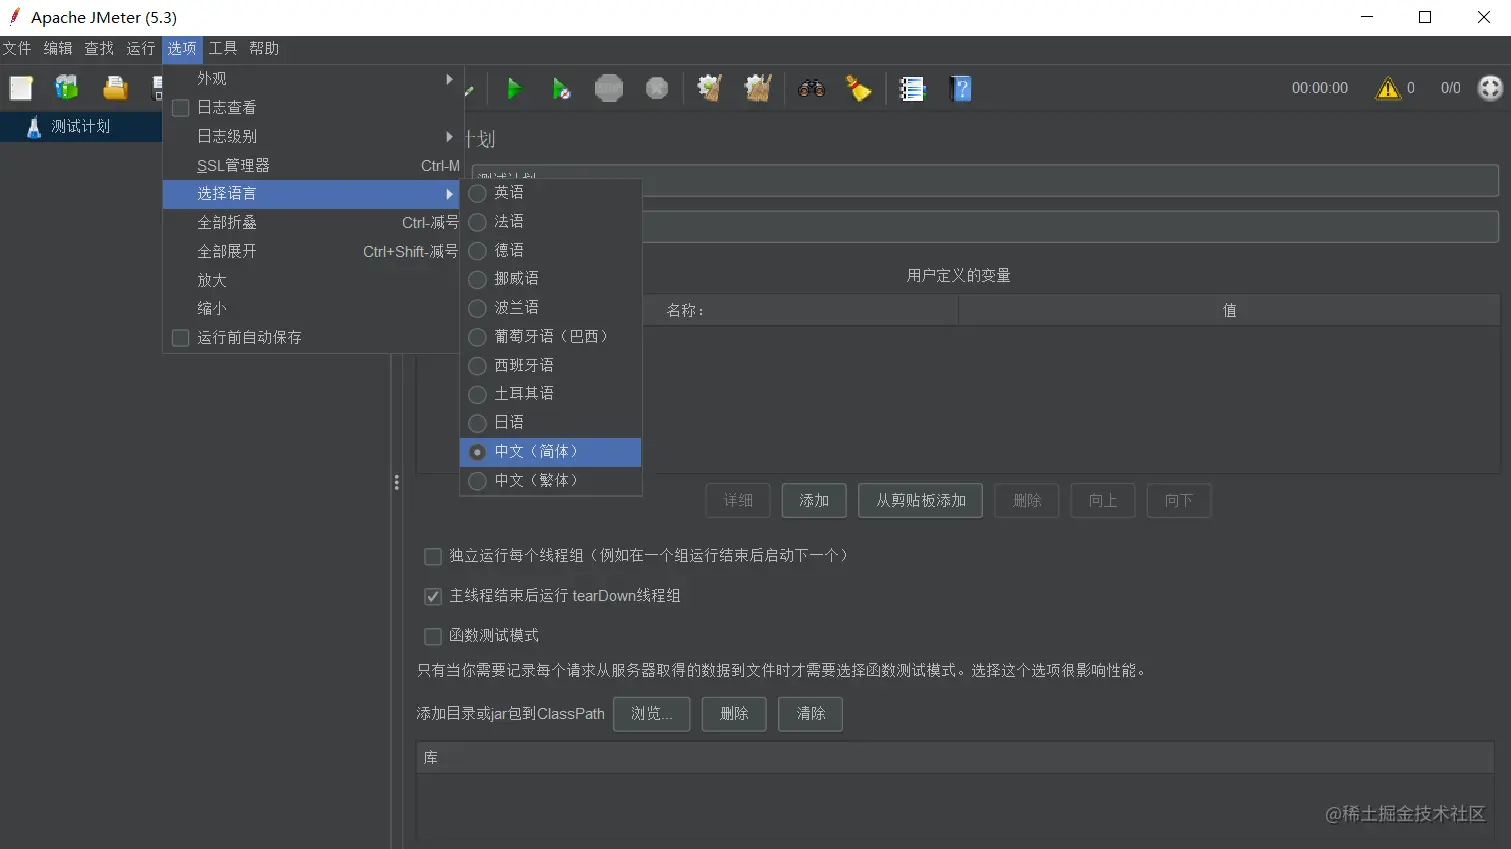Choose 全部折叠 menu entry
This screenshot has width=1511, height=849.
pyautogui.click(x=311, y=222)
